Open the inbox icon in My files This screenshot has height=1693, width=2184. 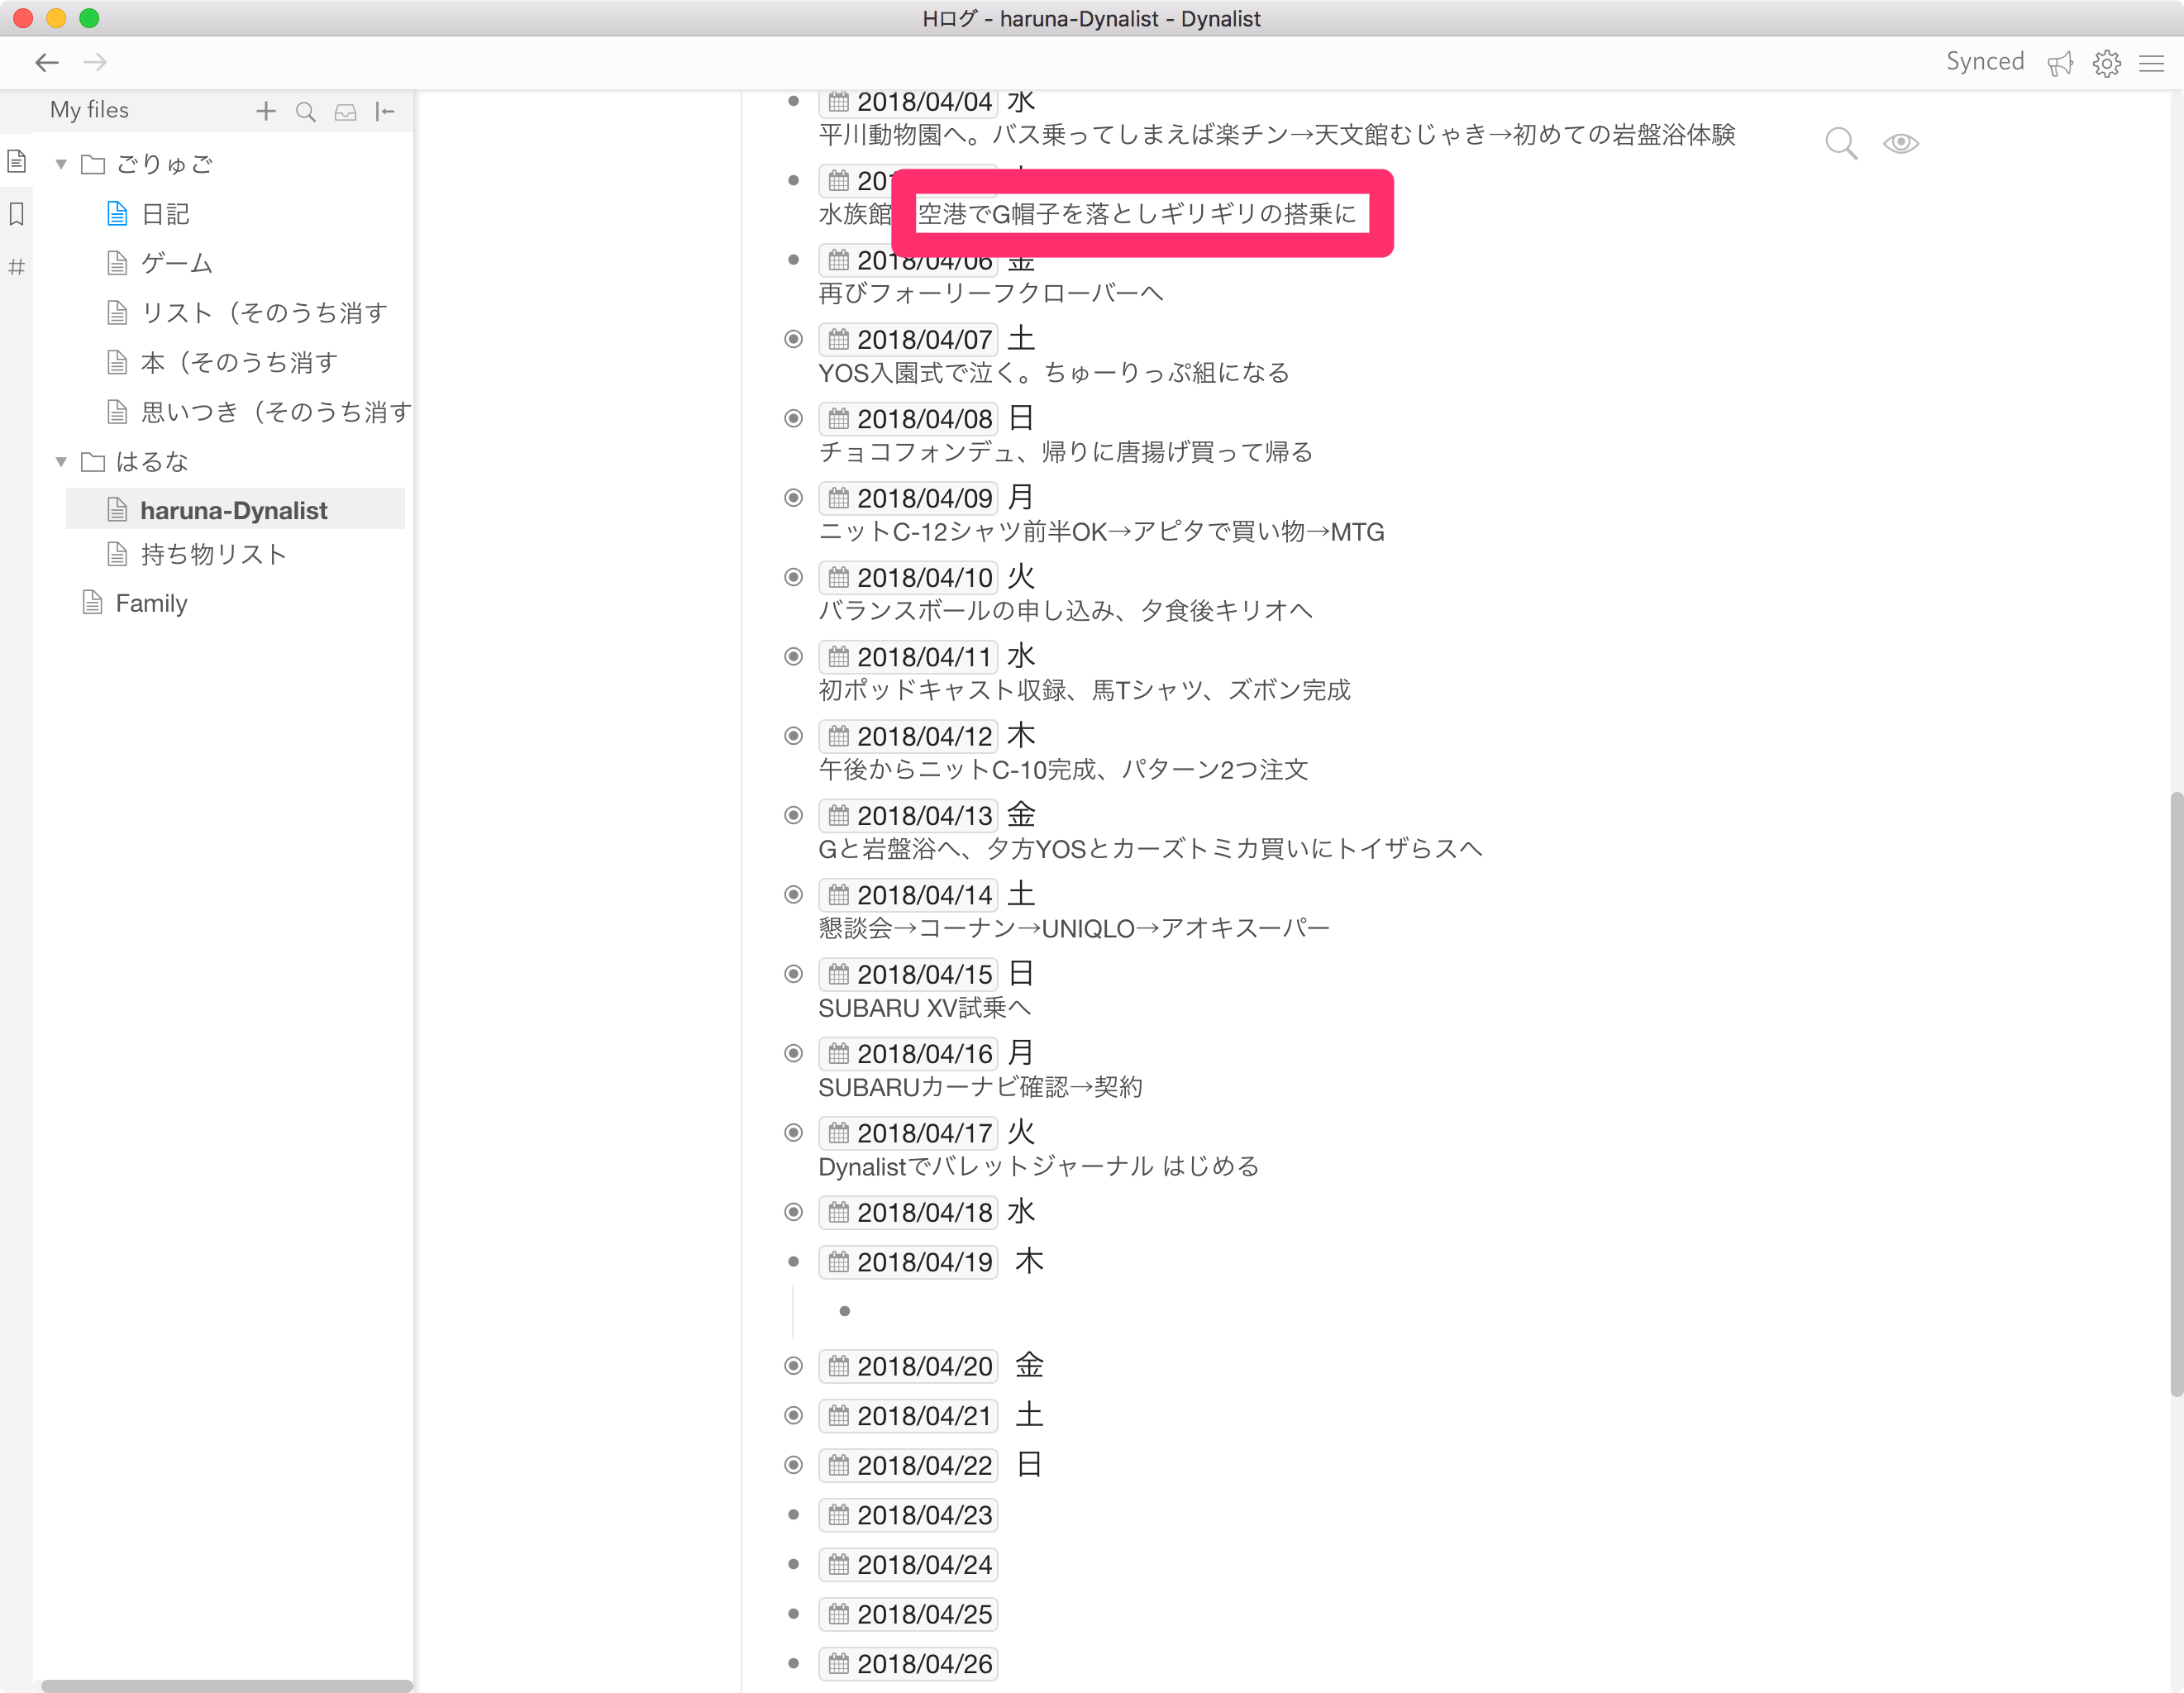click(x=345, y=111)
